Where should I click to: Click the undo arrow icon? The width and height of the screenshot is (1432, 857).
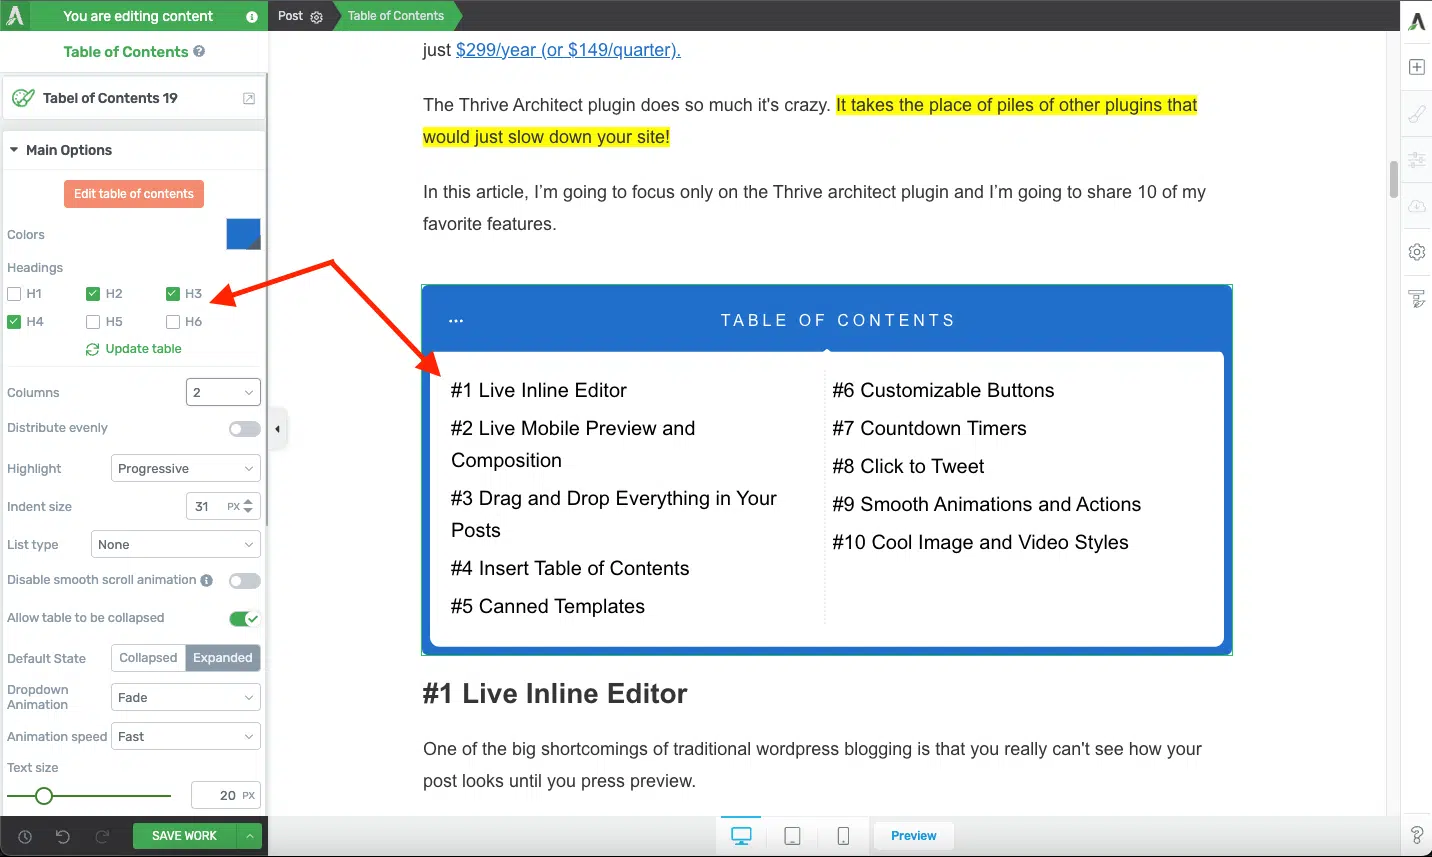[63, 836]
